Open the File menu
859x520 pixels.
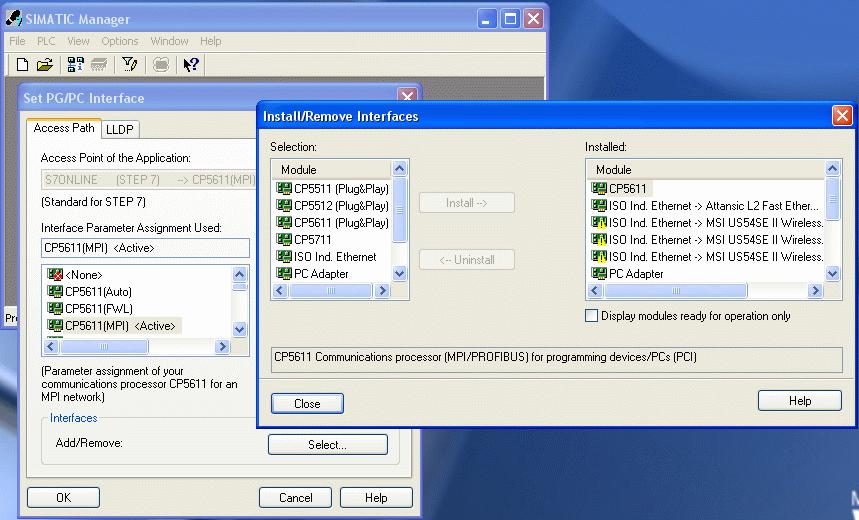point(17,41)
